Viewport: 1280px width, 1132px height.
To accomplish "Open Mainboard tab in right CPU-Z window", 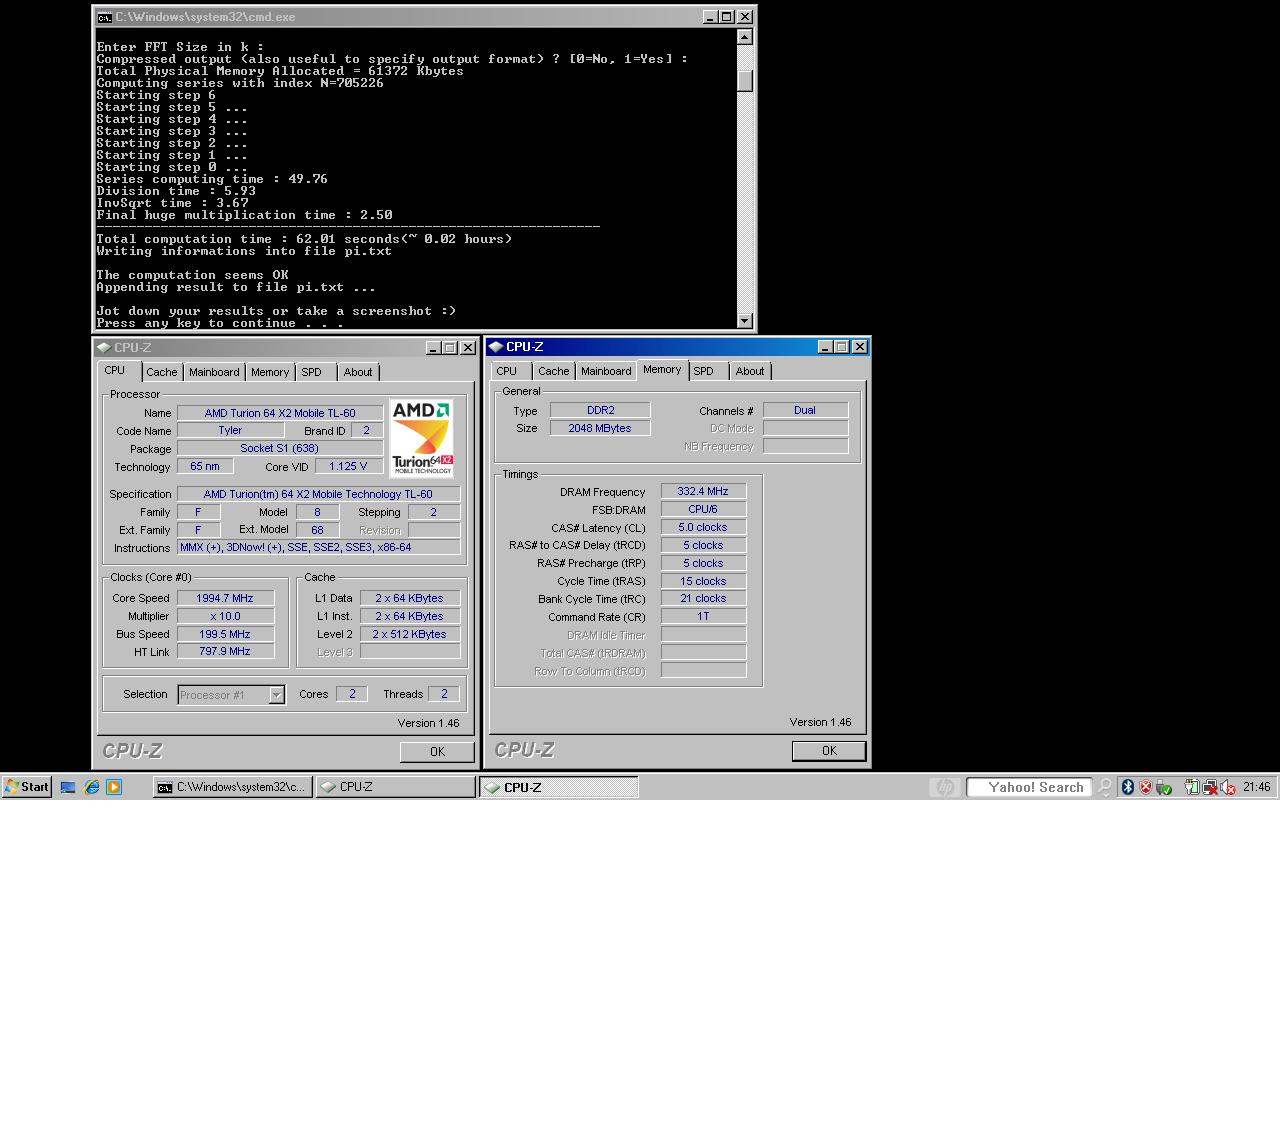I will pyautogui.click(x=606, y=371).
